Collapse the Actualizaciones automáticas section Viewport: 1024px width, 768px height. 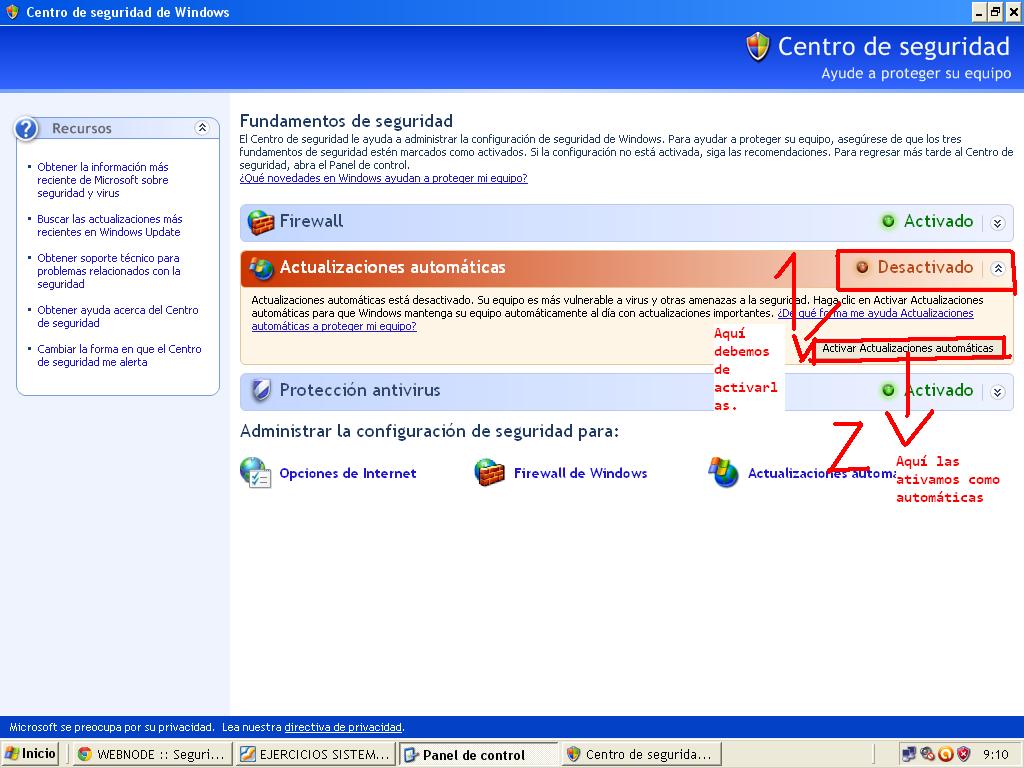coord(997,268)
